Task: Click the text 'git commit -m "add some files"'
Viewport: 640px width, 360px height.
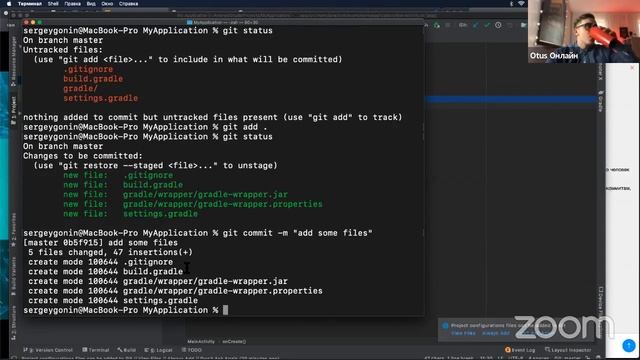Action: click(x=297, y=233)
